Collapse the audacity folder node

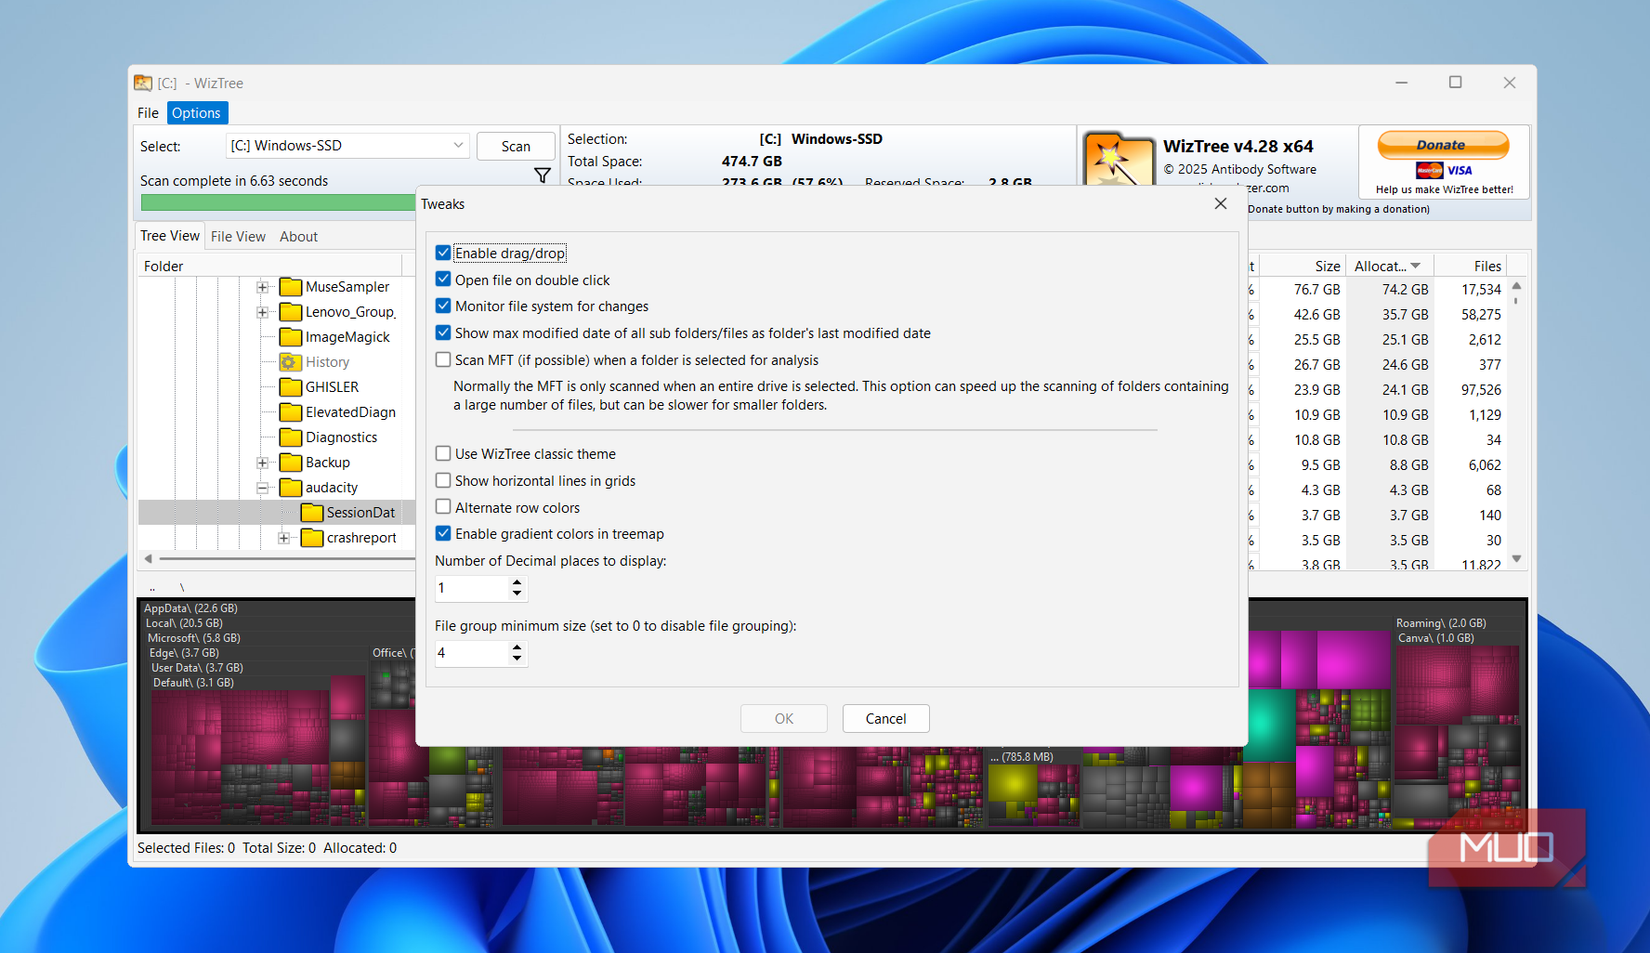coord(262,487)
